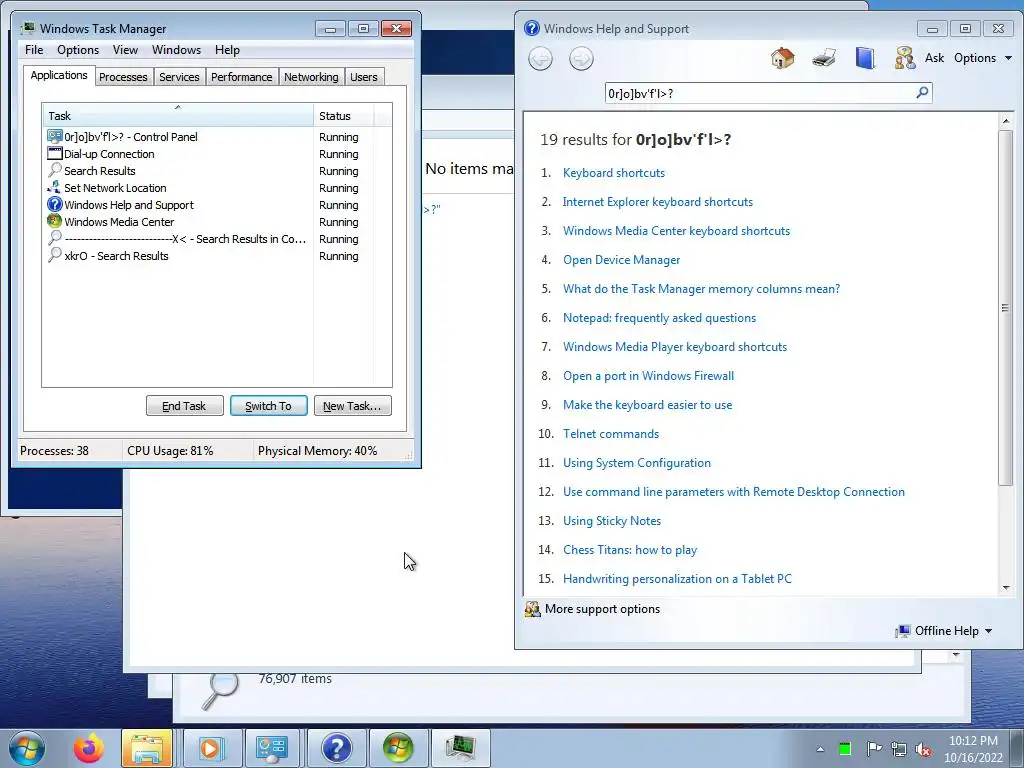Screen dimensions: 1024x768
Task: Go back using Help back arrow
Action: [540, 59]
